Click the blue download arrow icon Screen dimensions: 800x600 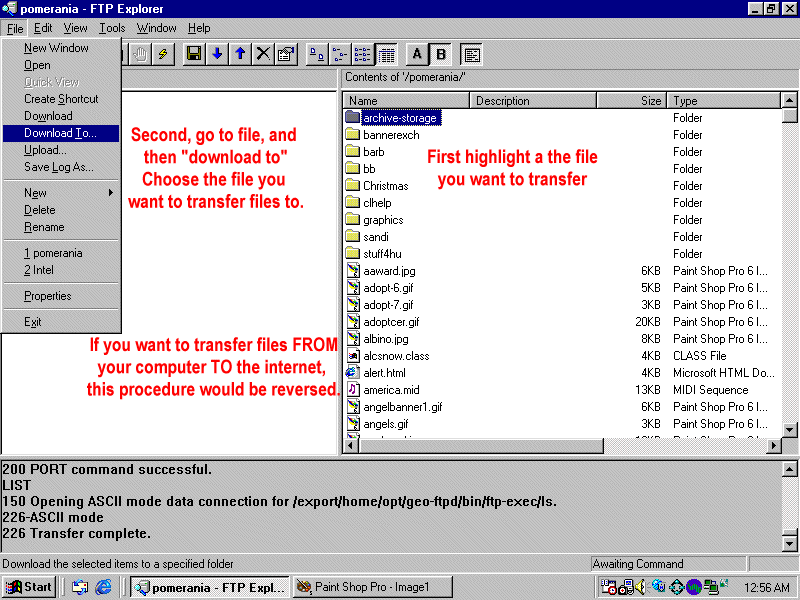pos(217,54)
